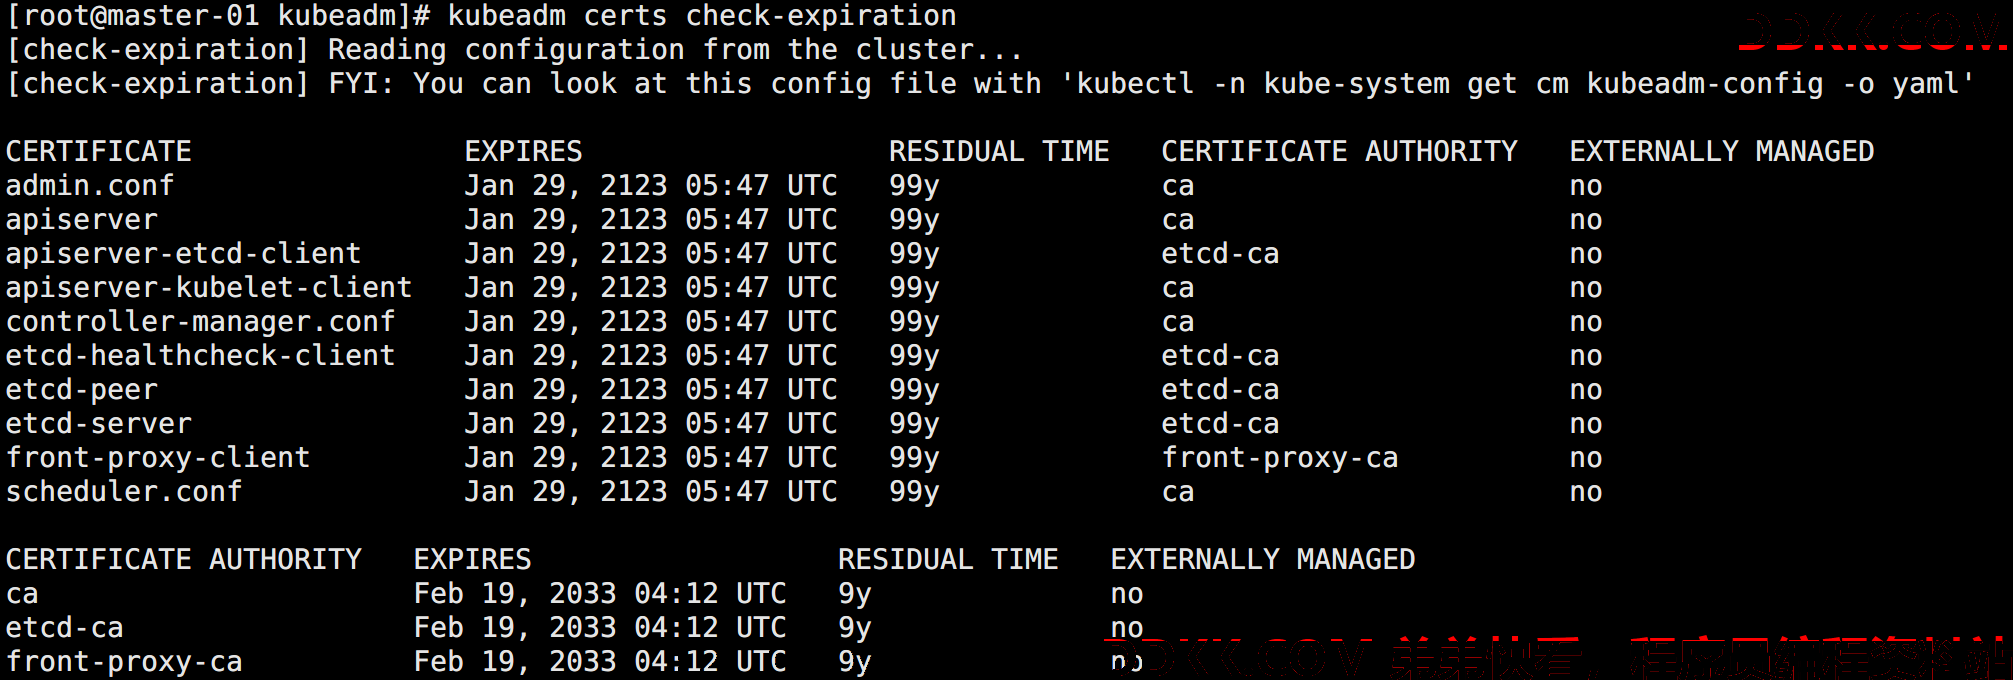The image size is (2013, 680).
Task: Click 'no' externally managed in the apiserver row
Action: point(1586,221)
